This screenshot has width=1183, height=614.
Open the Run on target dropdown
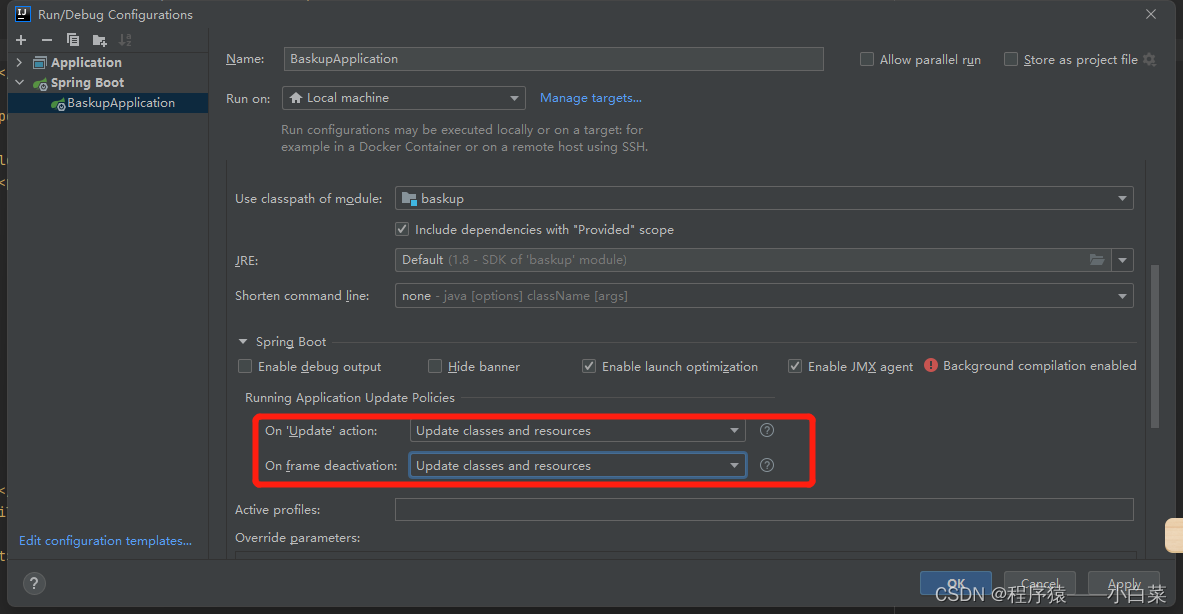click(x=404, y=98)
